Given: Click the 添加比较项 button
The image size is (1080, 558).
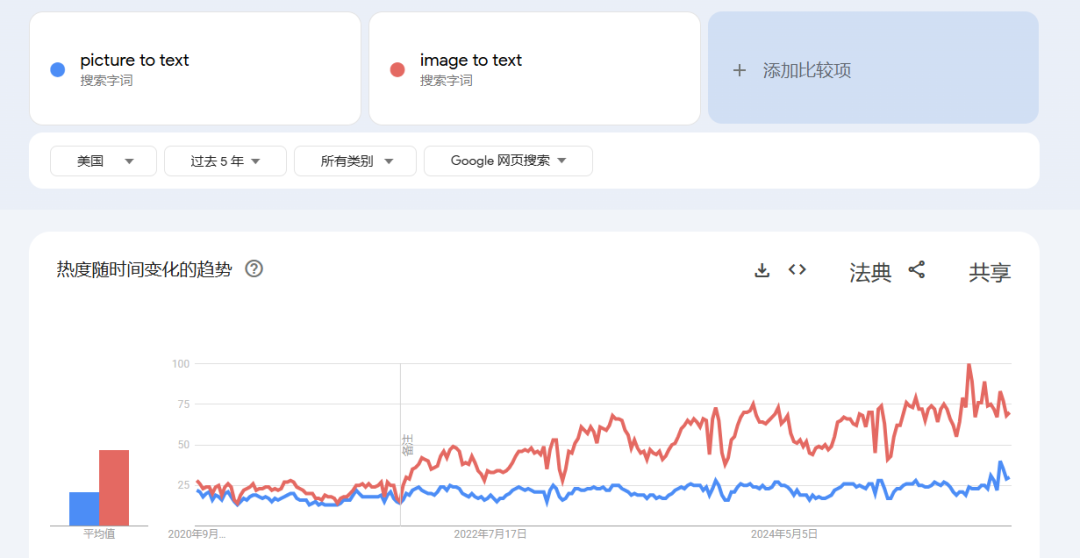Looking at the screenshot, I should (806, 70).
